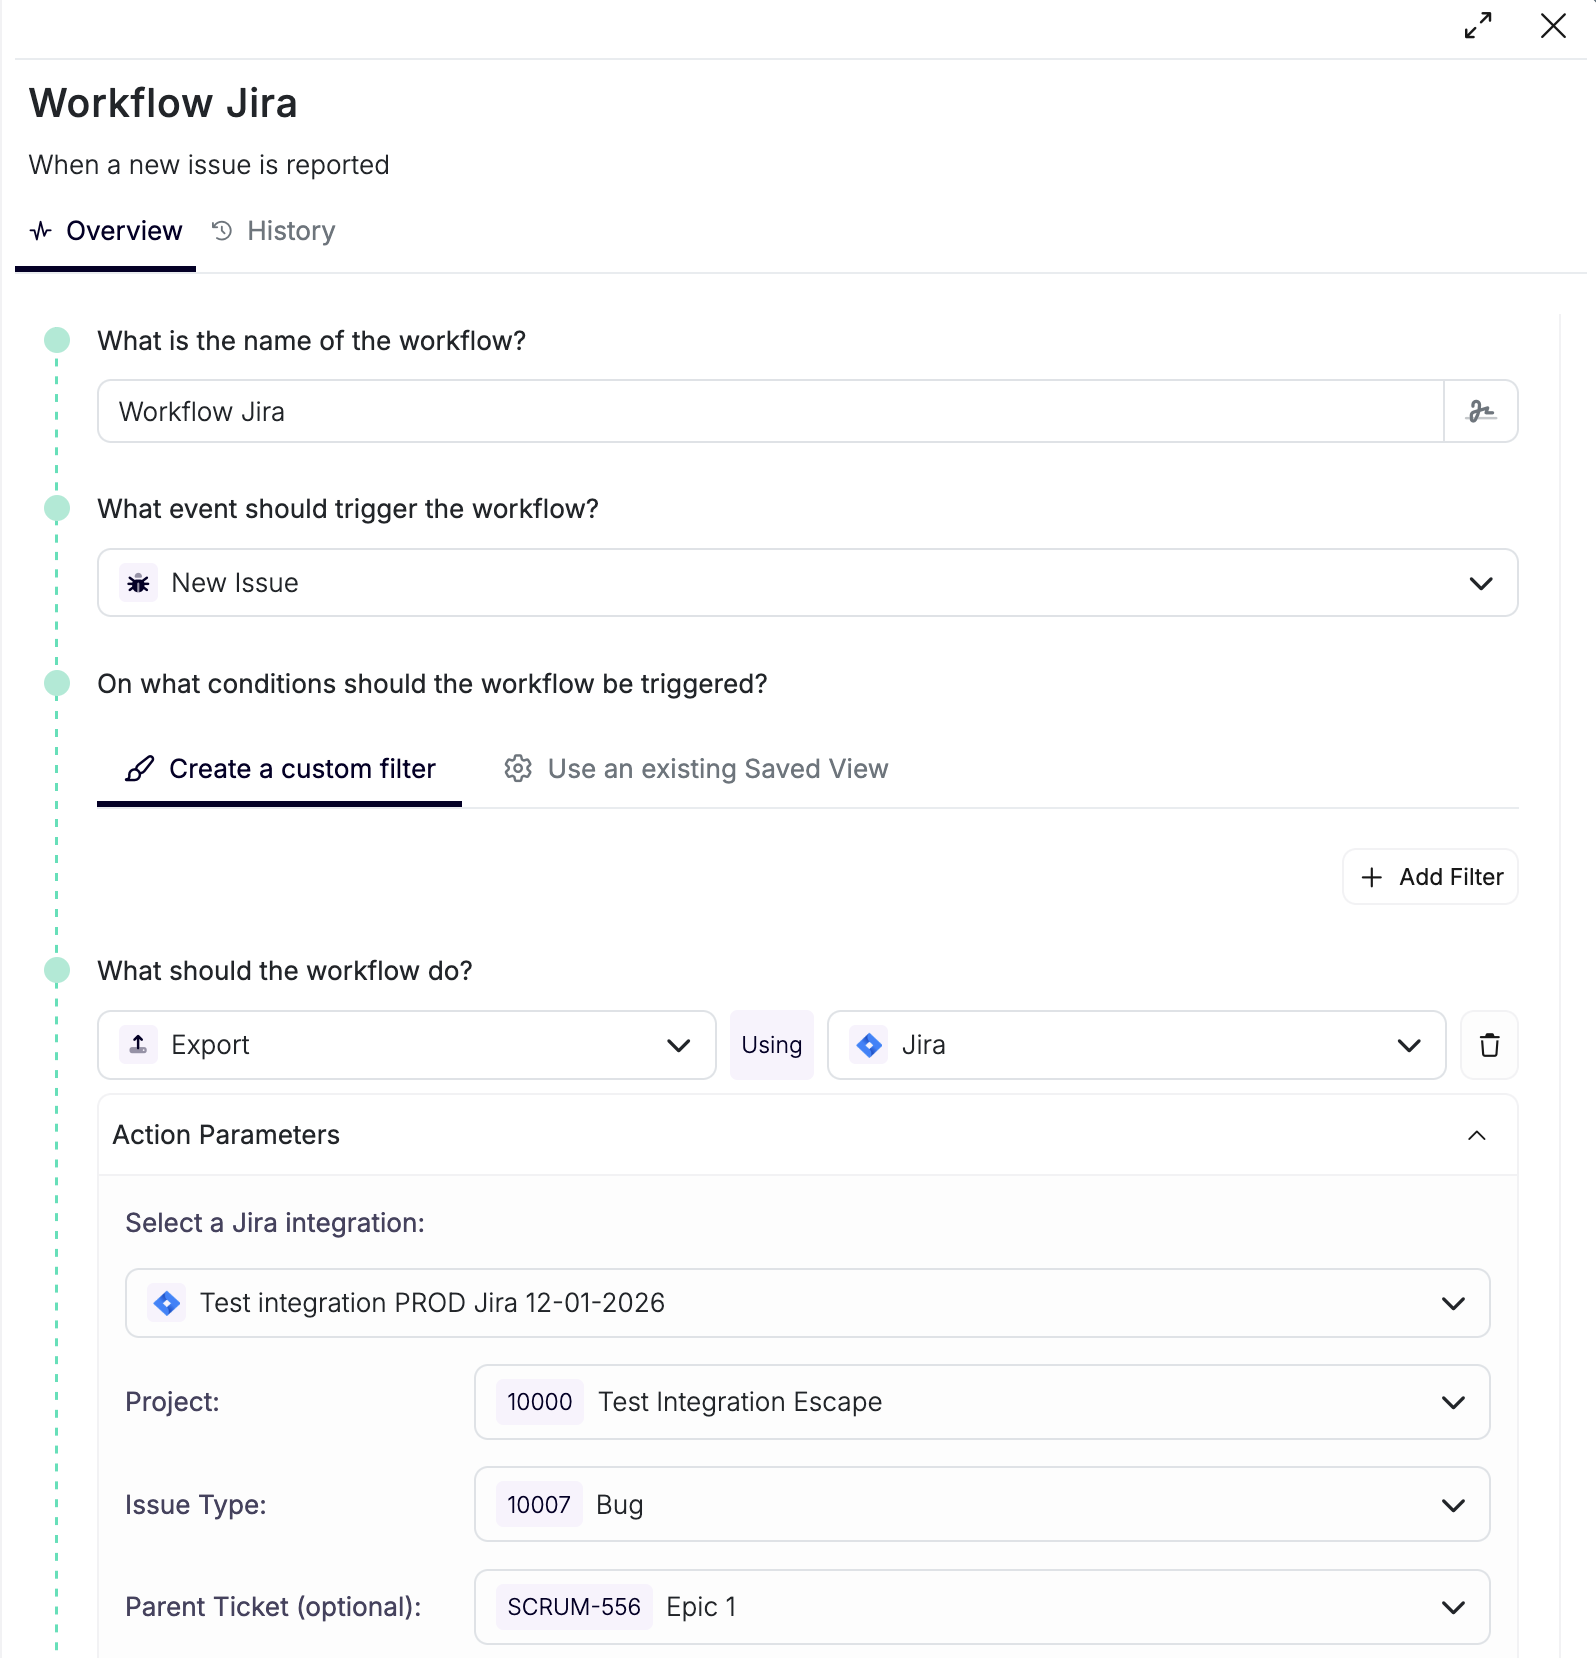Click the 'On what conditions' question heading
The width and height of the screenshot is (1596, 1658).
(432, 684)
